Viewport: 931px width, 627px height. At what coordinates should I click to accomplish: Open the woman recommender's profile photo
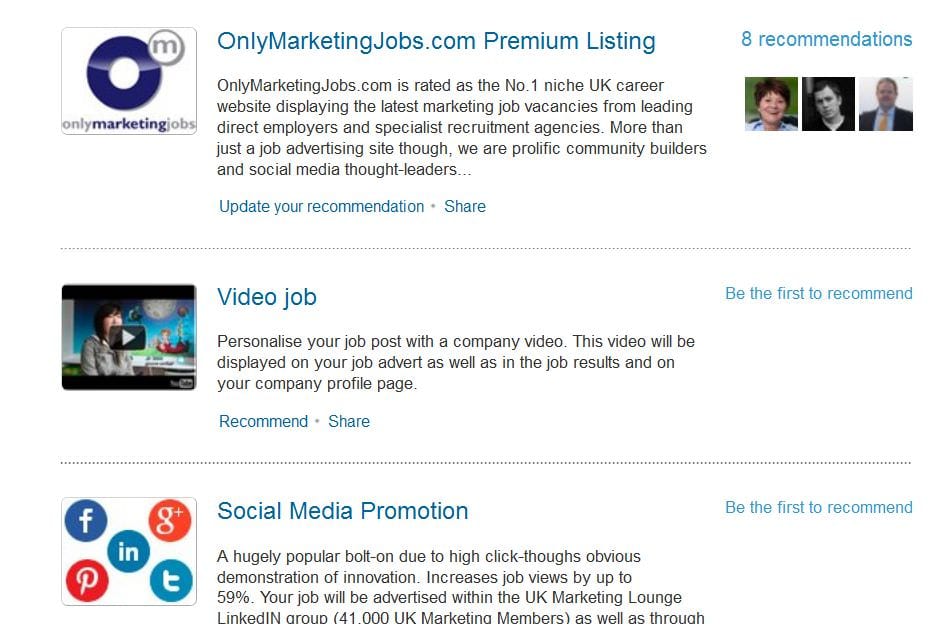click(771, 104)
